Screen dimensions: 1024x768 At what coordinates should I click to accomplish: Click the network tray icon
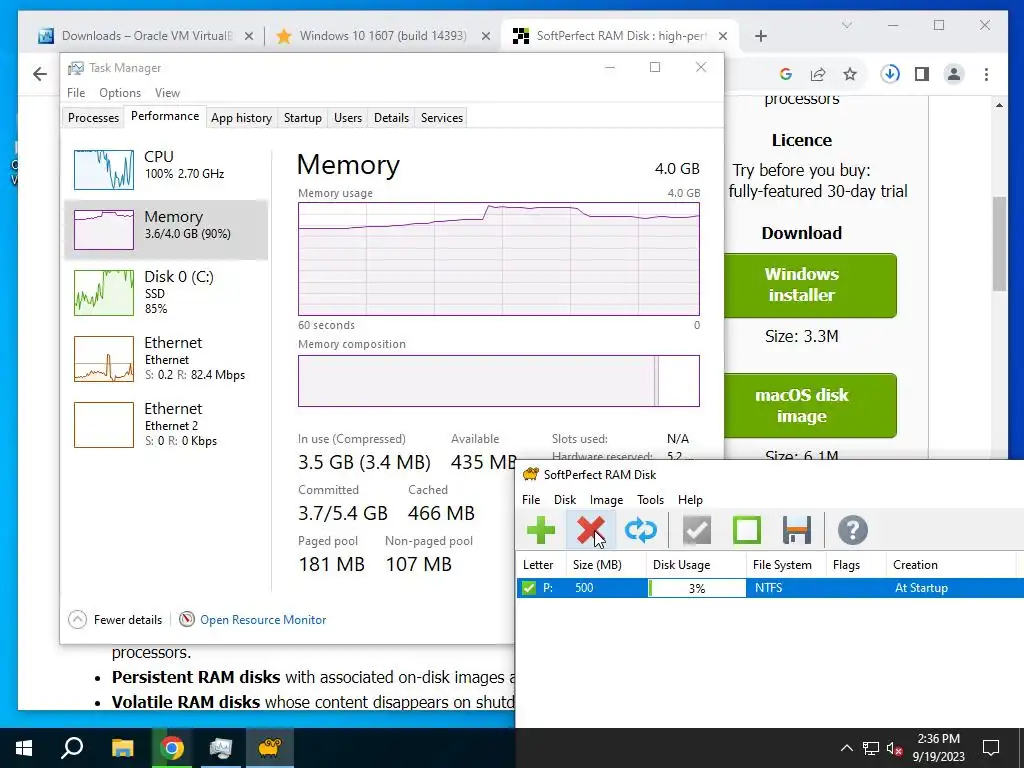871,748
